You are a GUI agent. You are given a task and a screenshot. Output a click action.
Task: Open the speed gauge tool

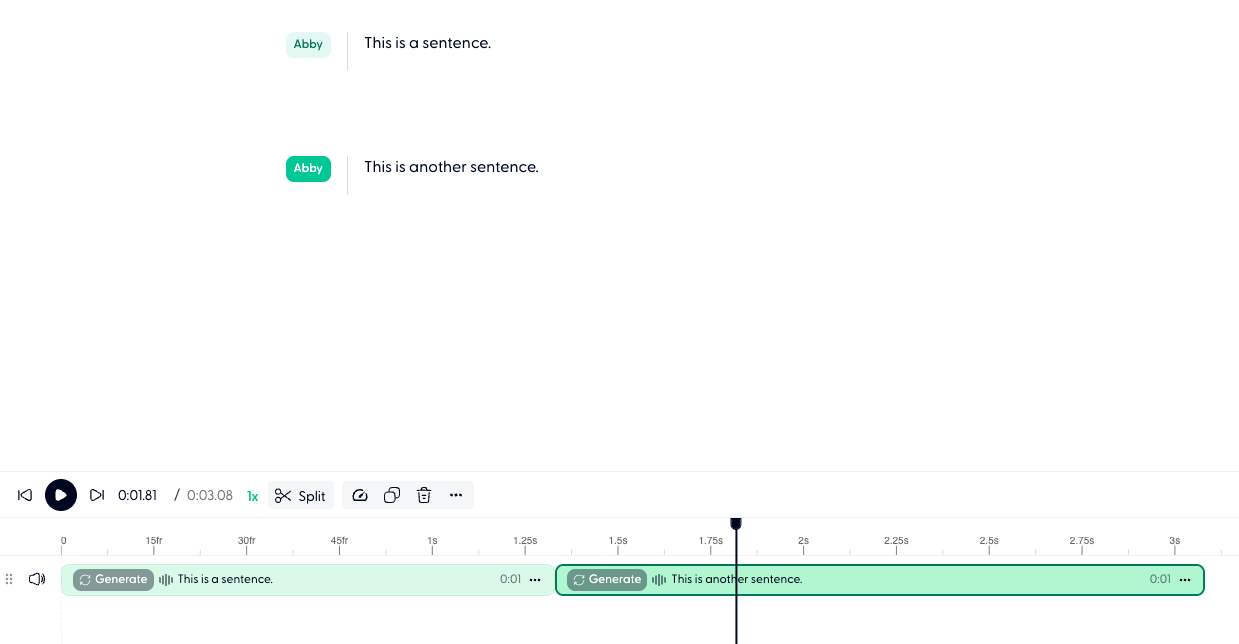tap(361, 495)
